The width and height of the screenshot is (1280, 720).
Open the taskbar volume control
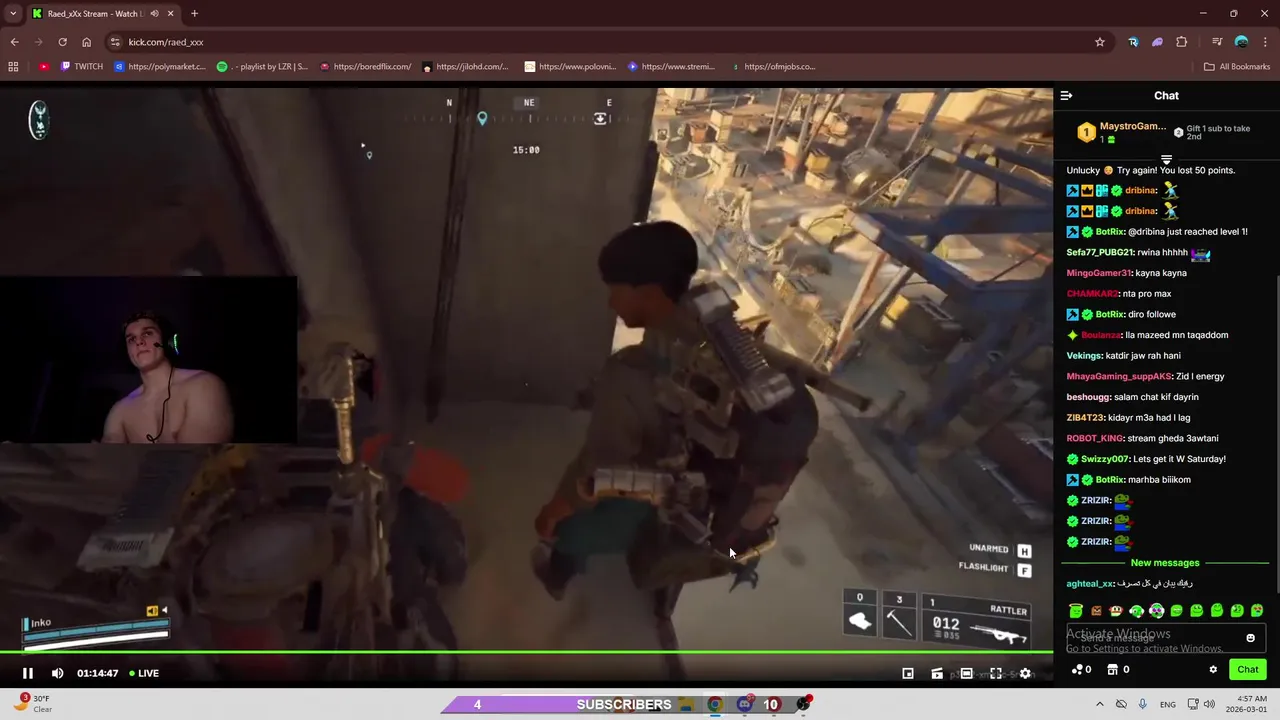point(1210,704)
